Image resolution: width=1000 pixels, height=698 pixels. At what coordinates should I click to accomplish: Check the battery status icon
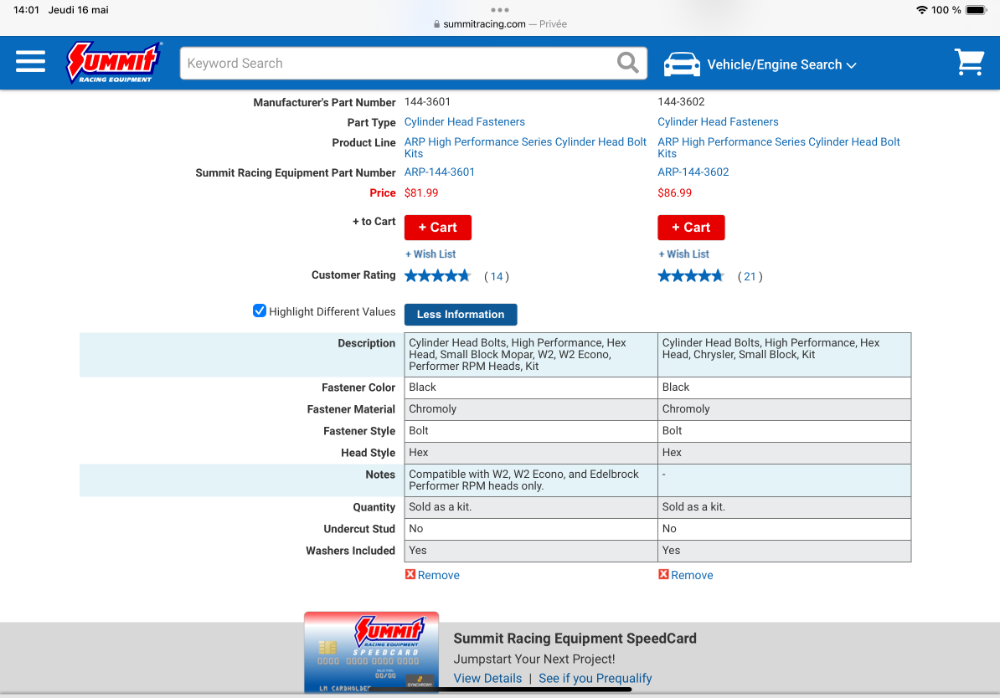click(x=976, y=10)
